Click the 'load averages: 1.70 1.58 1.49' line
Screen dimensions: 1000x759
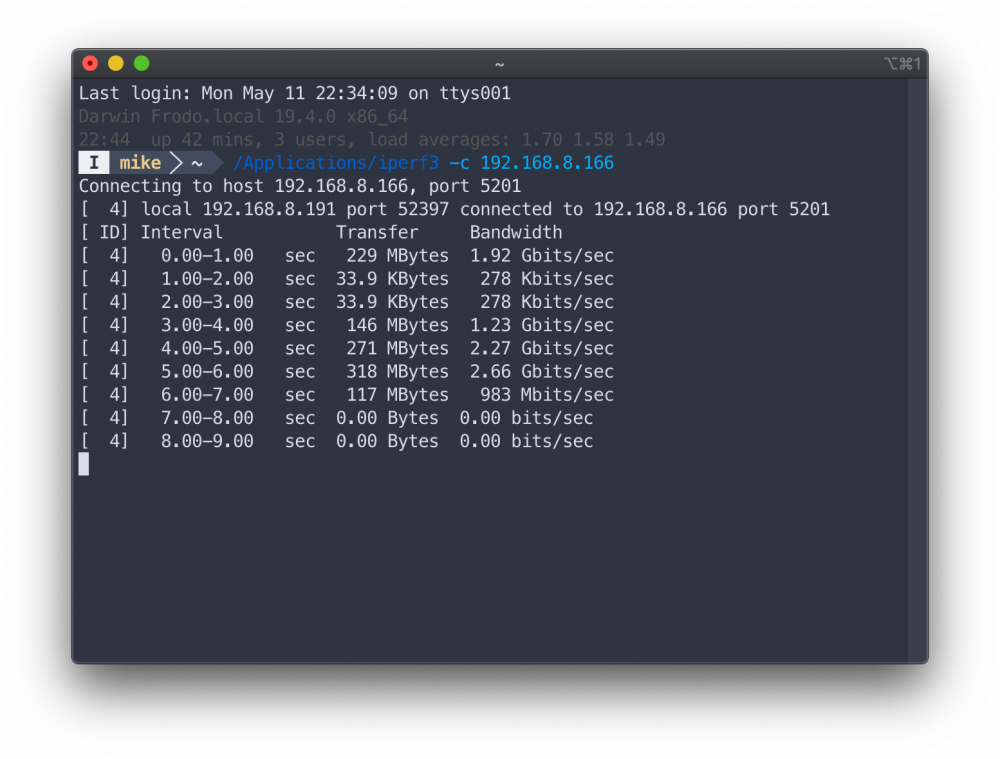click(x=372, y=140)
